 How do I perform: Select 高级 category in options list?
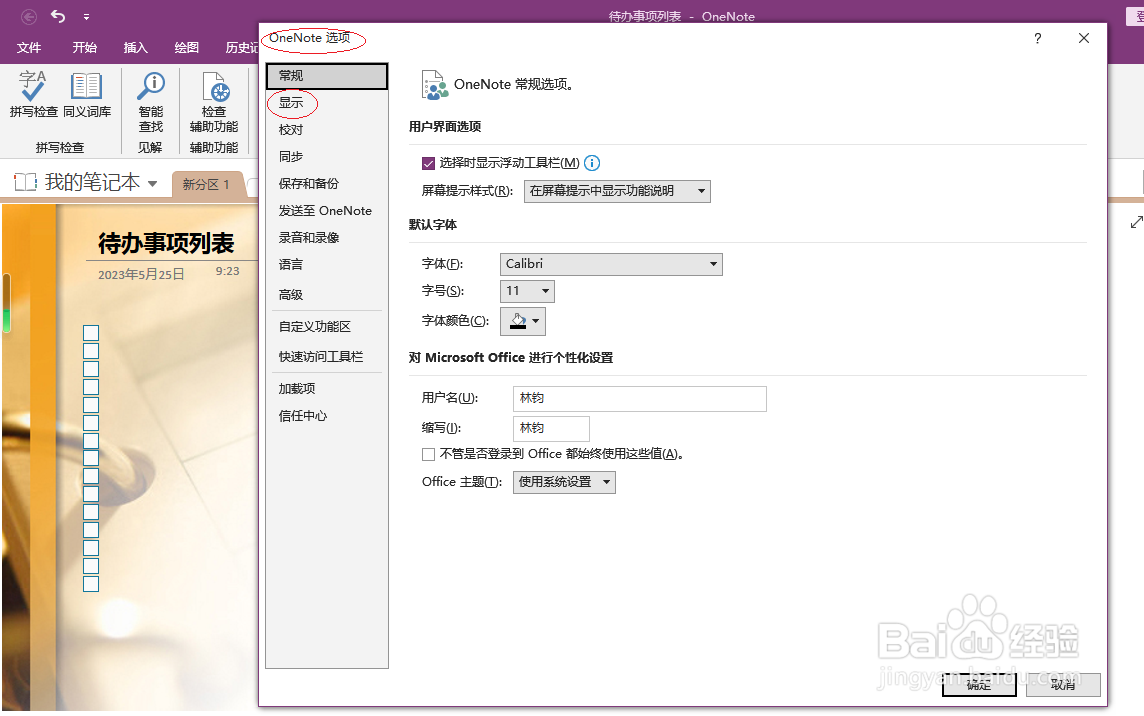[x=327, y=295]
